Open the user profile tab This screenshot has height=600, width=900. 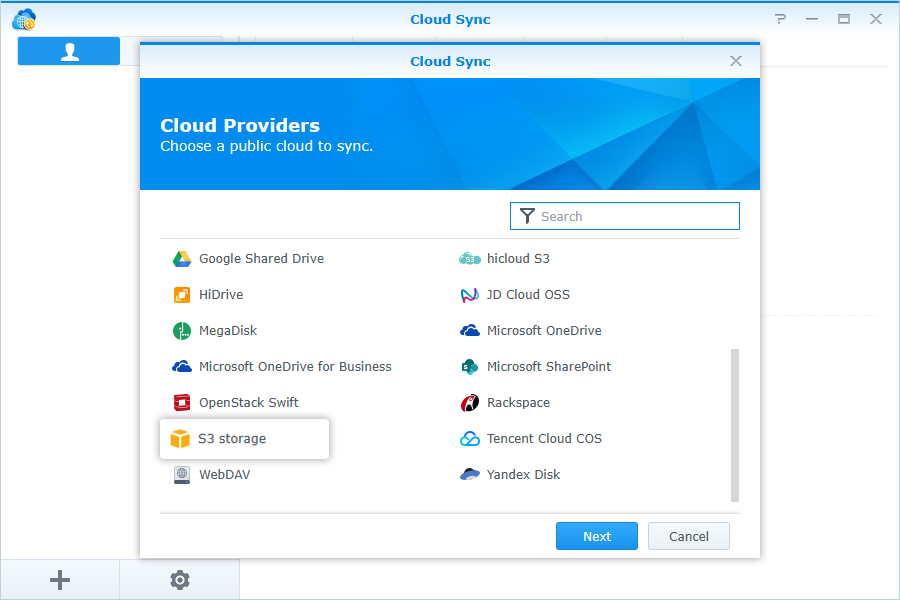tap(69, 51)
